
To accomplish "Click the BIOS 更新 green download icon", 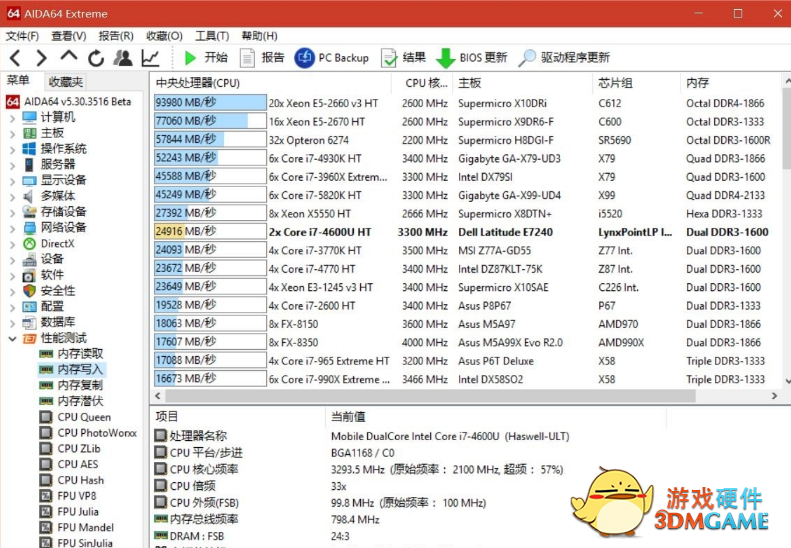I will tap(446, 58).
